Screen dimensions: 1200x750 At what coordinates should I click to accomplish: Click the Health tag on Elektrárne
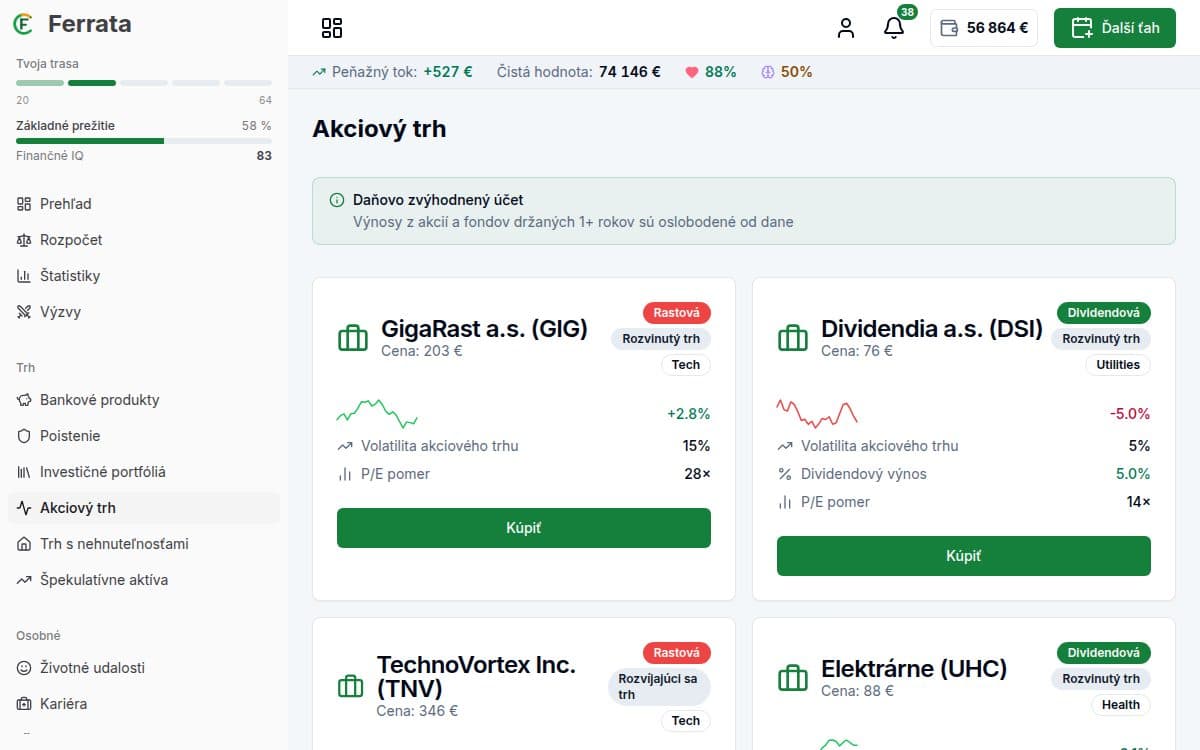point(1121,705)
